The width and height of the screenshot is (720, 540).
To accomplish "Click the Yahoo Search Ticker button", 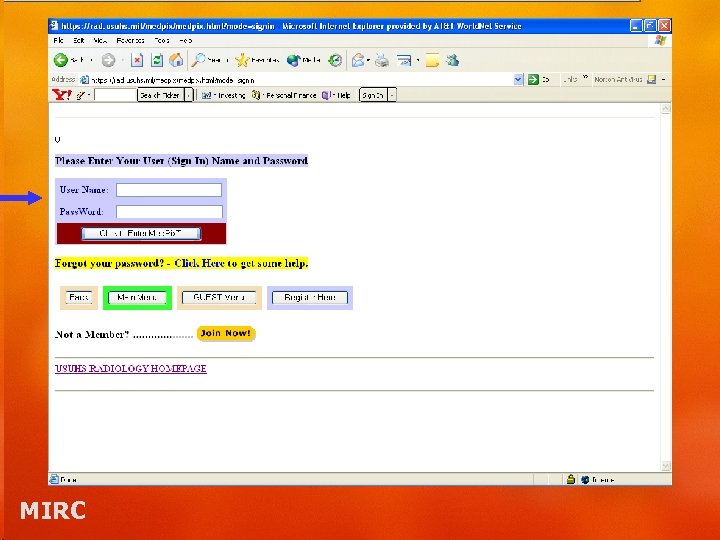I will pos(160,95).
